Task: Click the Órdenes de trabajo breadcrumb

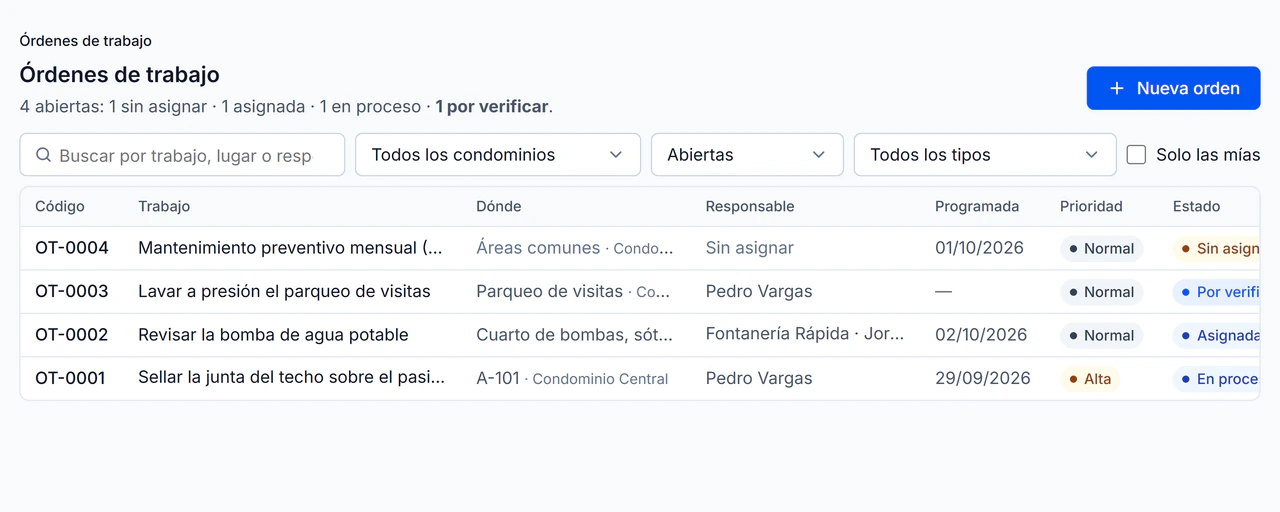Action: pyautogui.click(x=86, y=41)
